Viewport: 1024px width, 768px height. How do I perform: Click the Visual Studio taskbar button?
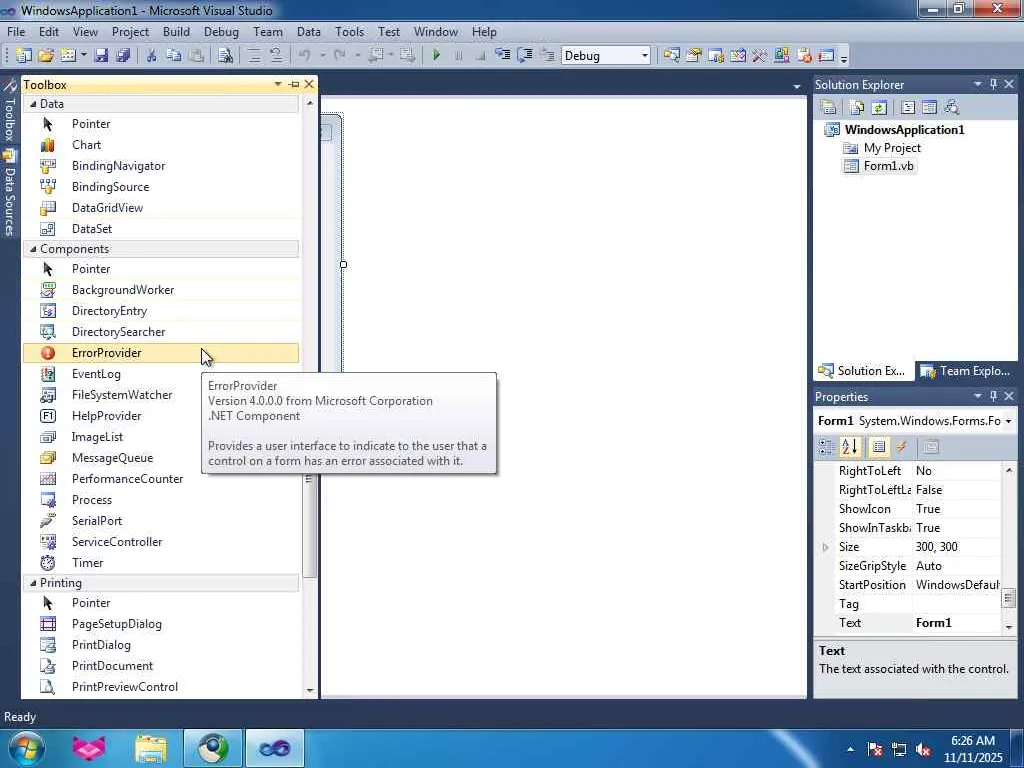[275, 748]
